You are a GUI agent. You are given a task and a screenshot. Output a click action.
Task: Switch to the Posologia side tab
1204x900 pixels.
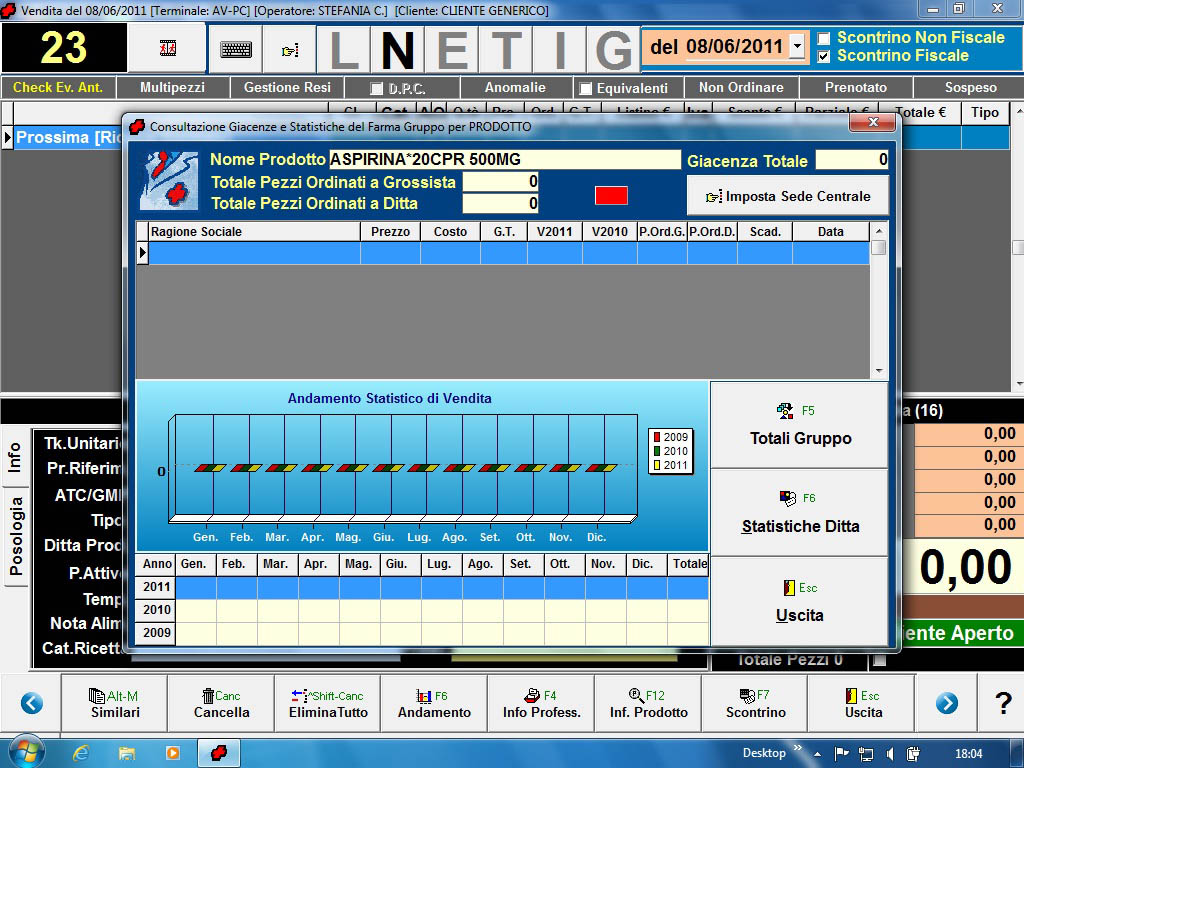15,537
